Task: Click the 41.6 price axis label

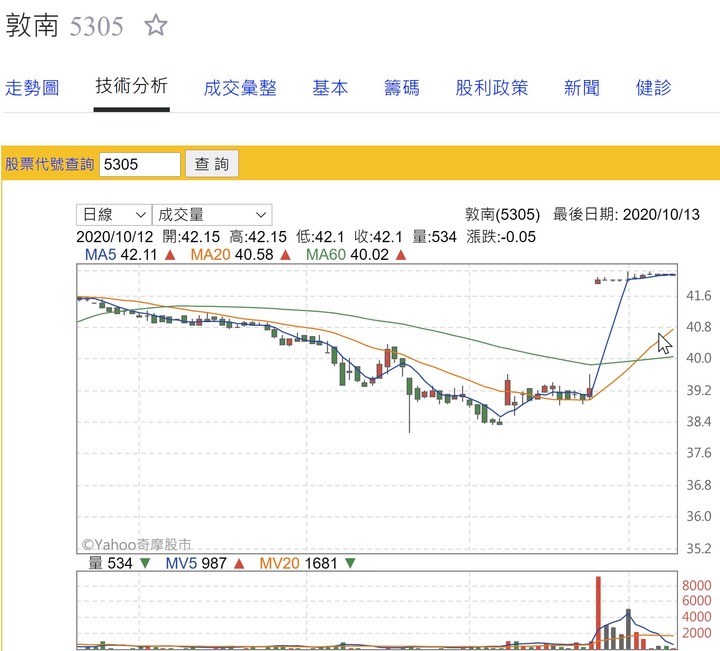Action: pyautogui.click(x=698, y=296)
